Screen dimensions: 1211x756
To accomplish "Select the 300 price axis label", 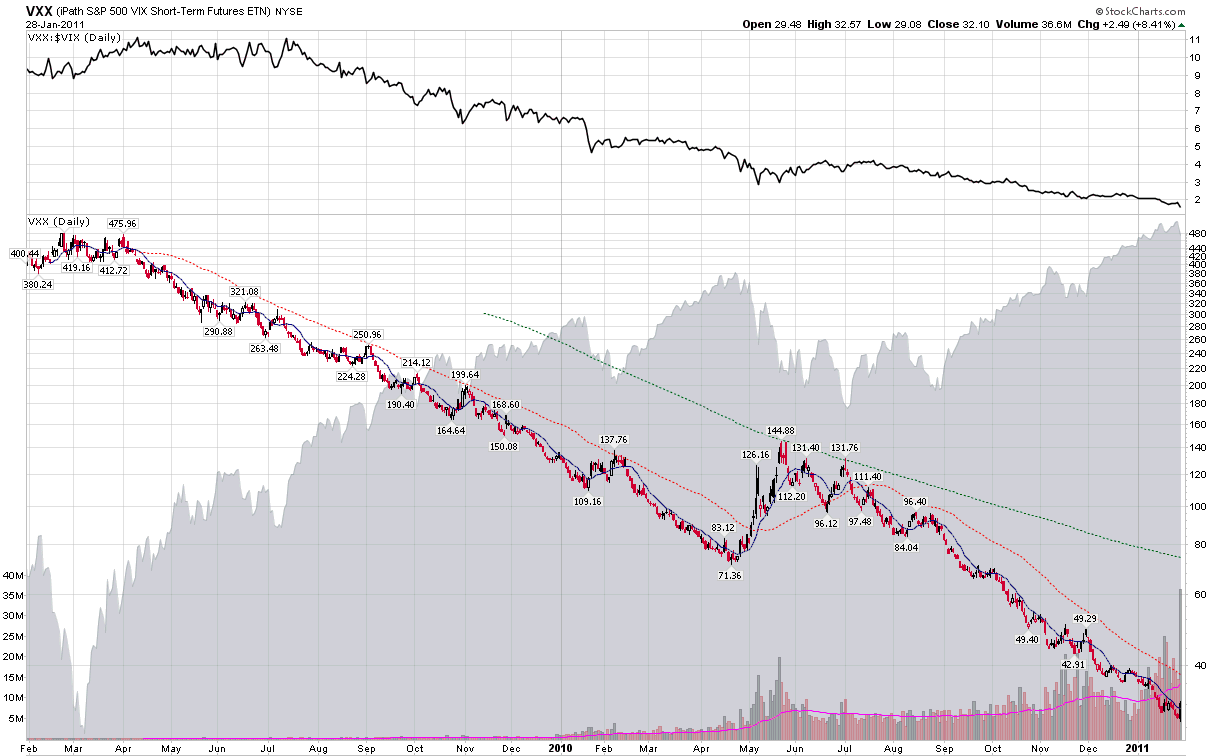I will [1195, 315].
